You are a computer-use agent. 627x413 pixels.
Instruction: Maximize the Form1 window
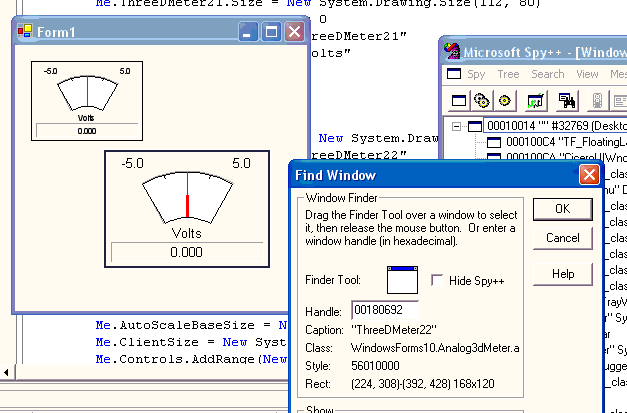click(271, 32)
